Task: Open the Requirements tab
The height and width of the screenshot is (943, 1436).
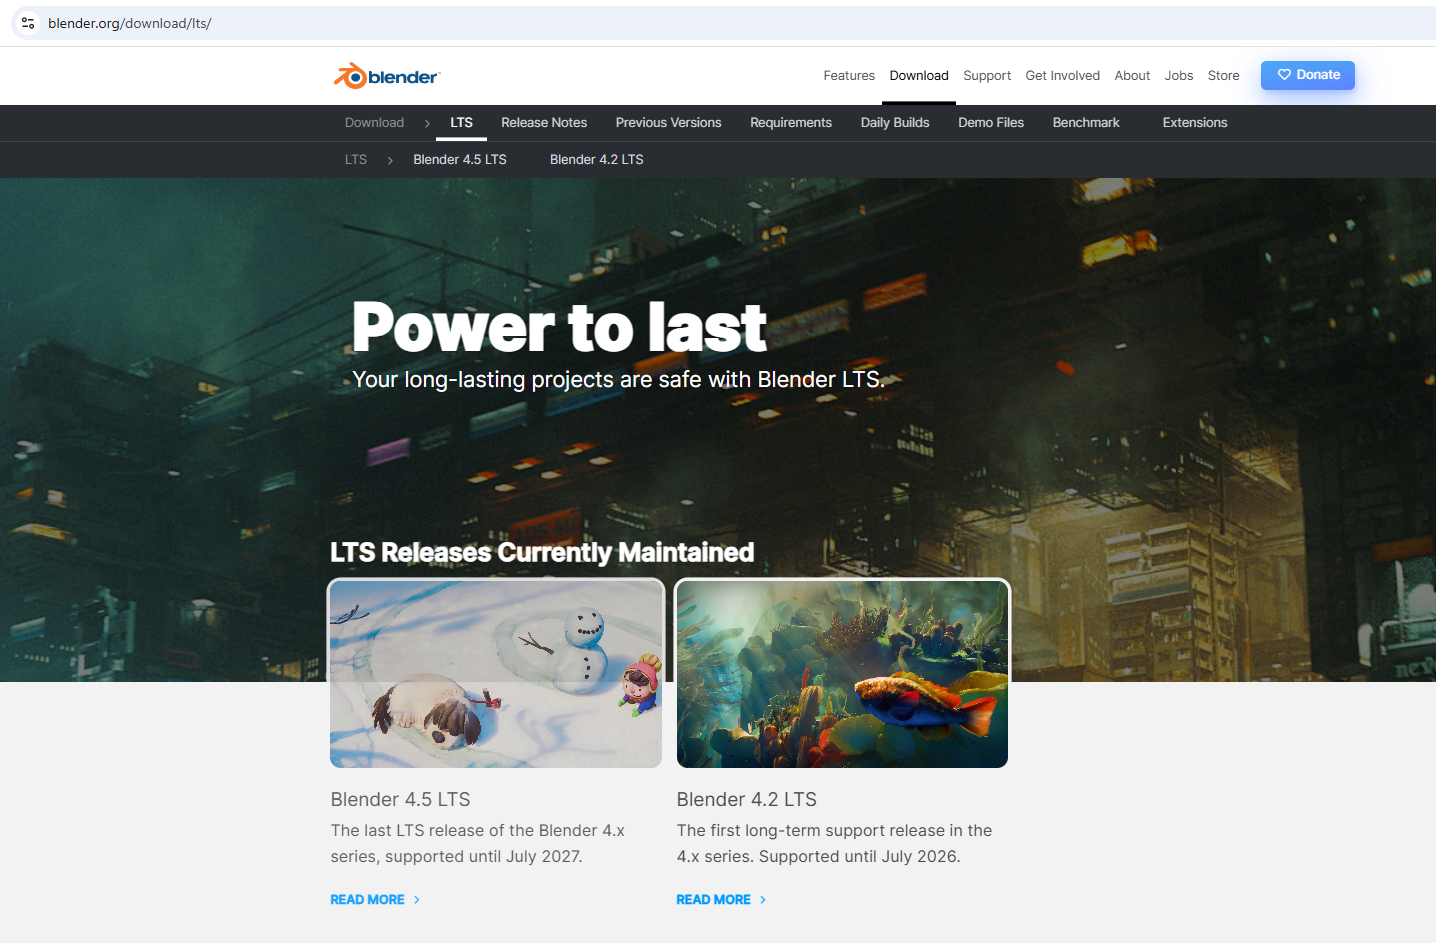Action: click(x=791, y=123)
